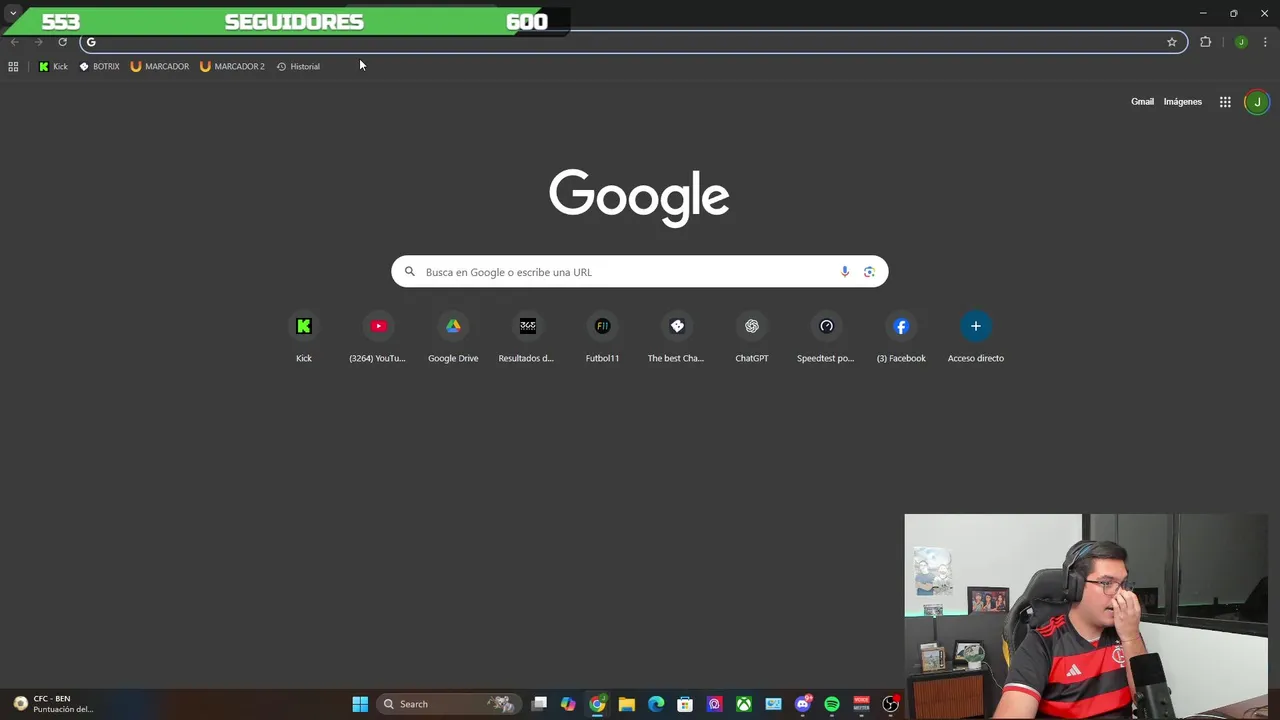Open Microsoft Store from the taskbar

point(685,704)
